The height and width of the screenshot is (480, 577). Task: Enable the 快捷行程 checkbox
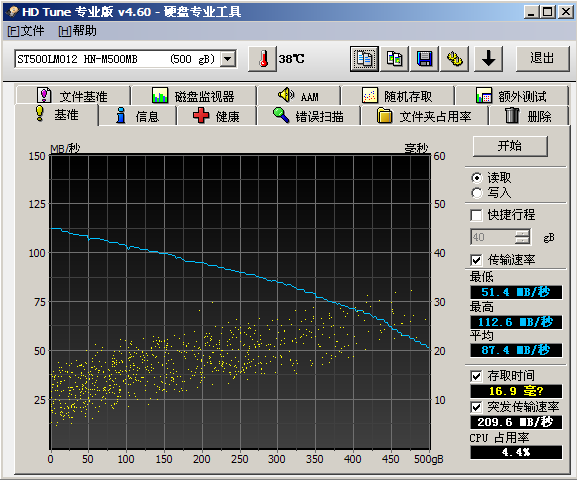476,215
